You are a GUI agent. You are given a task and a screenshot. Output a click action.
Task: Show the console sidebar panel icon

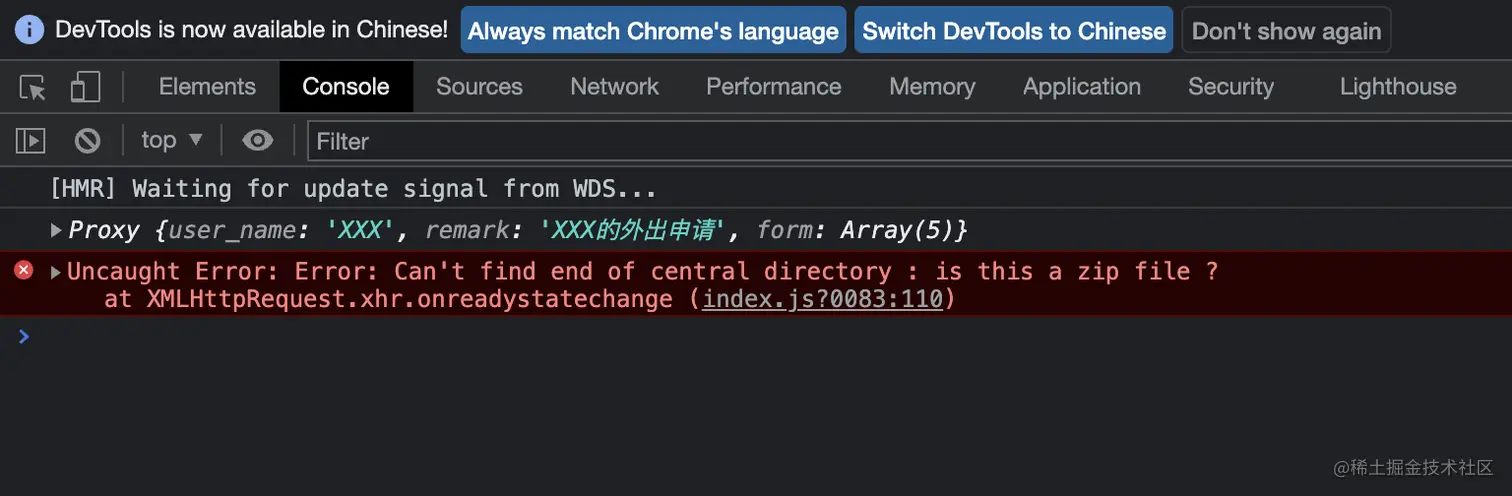pos(31,141)
